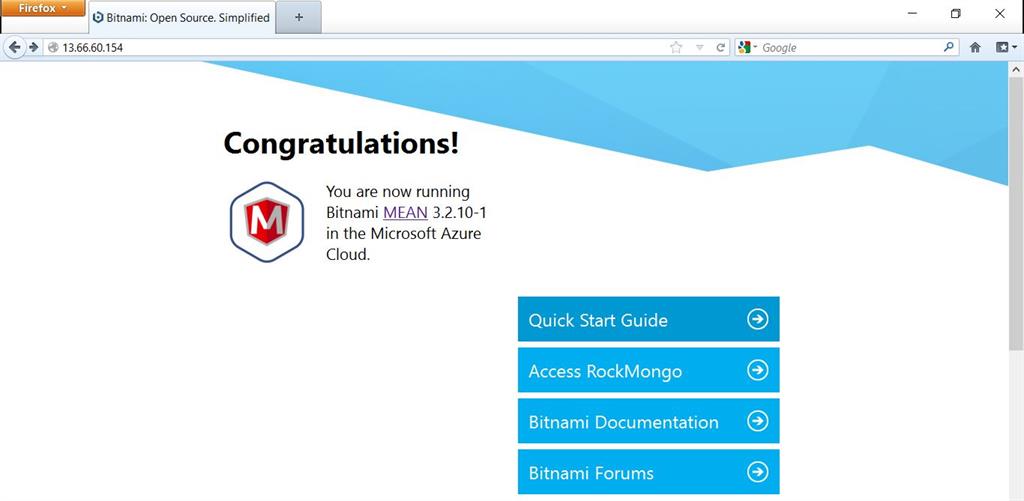The image size is (1024, 501).
Task: Open a new tab with the plus button
Action: tap(298, 18)
